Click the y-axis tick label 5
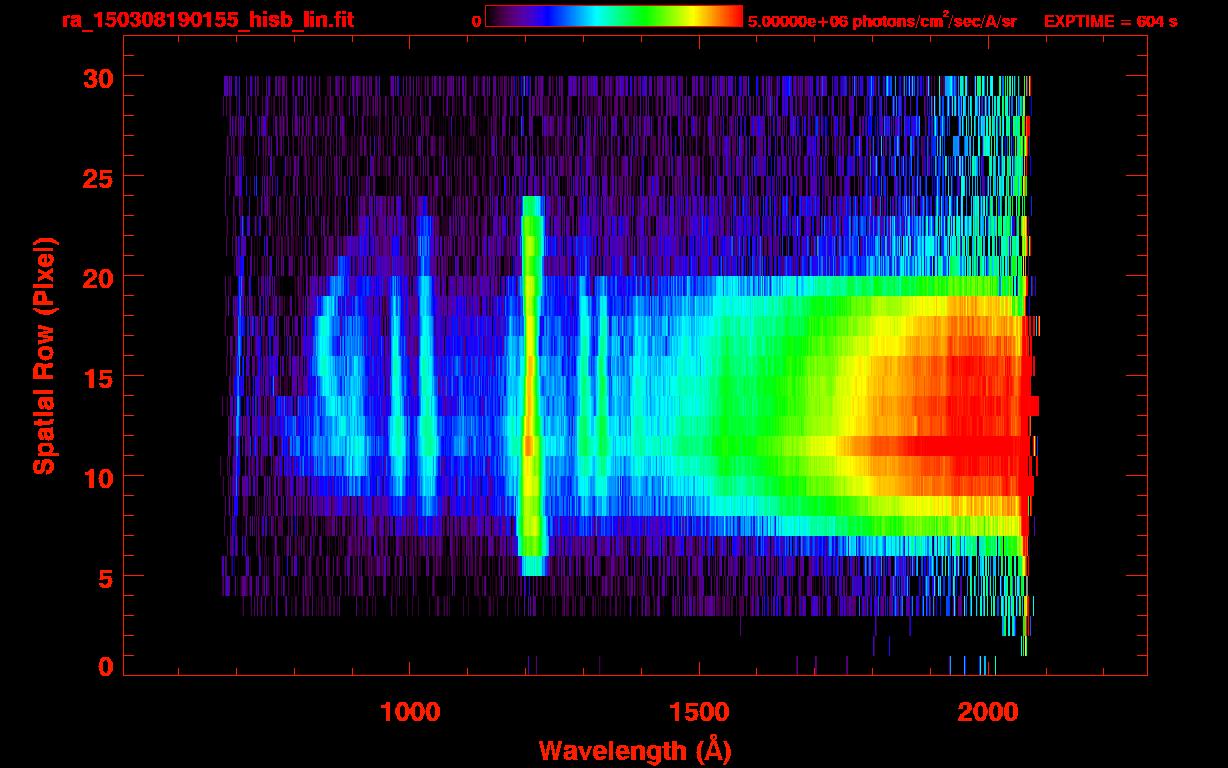 106,577
